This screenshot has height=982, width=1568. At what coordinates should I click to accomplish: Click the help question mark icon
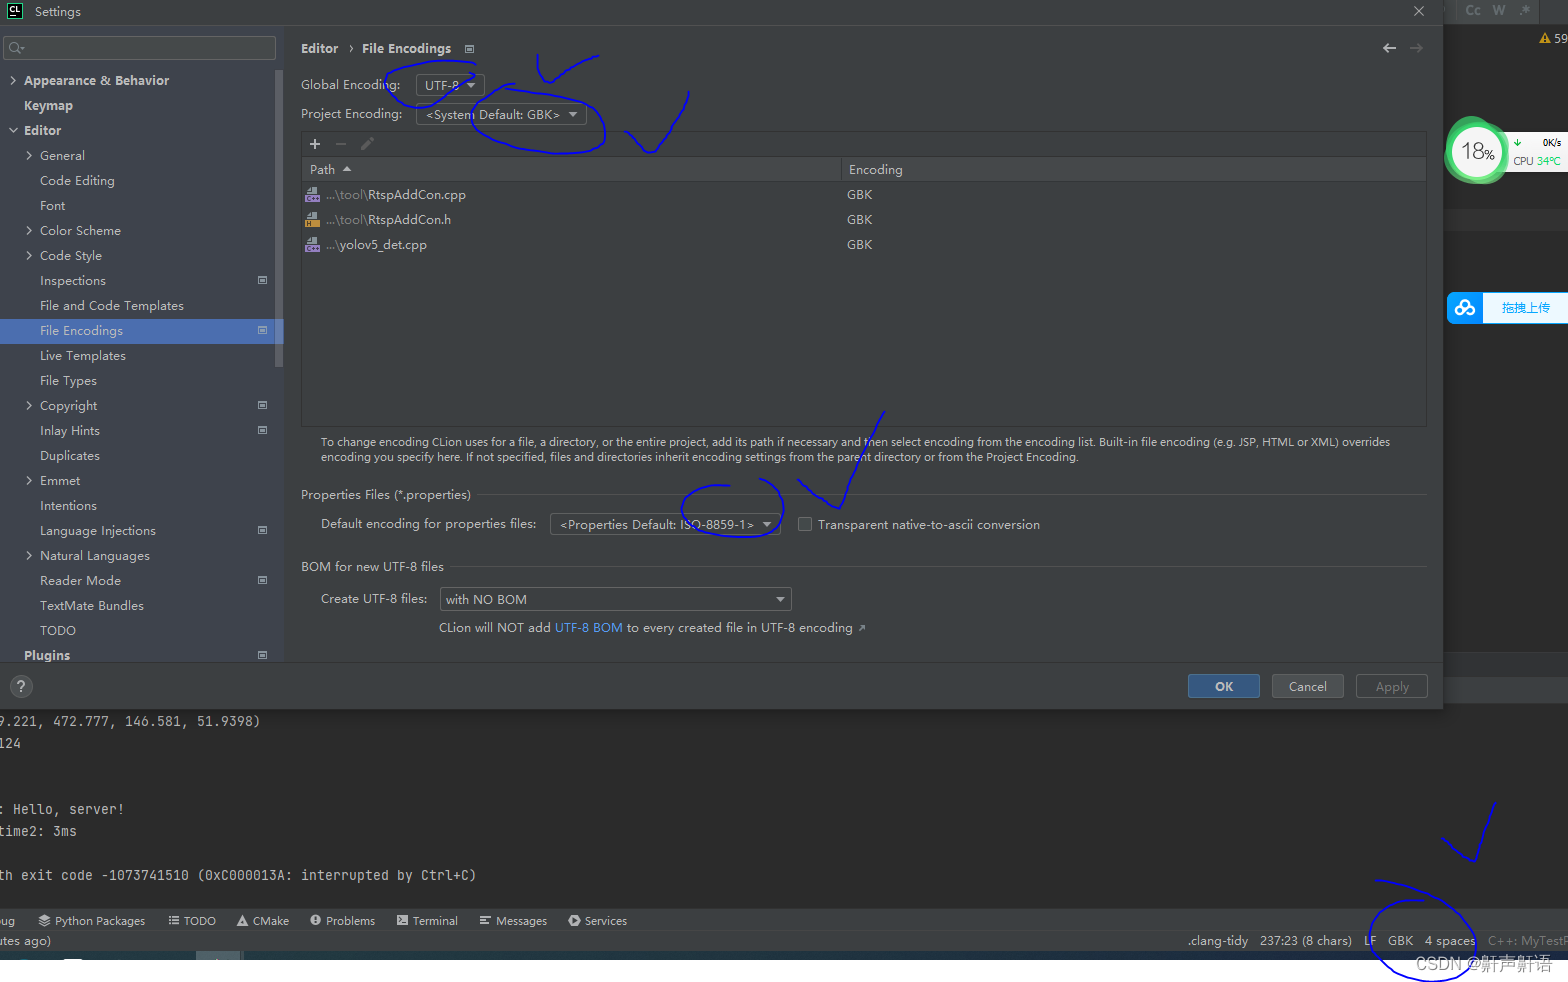[x=21, y=686]
